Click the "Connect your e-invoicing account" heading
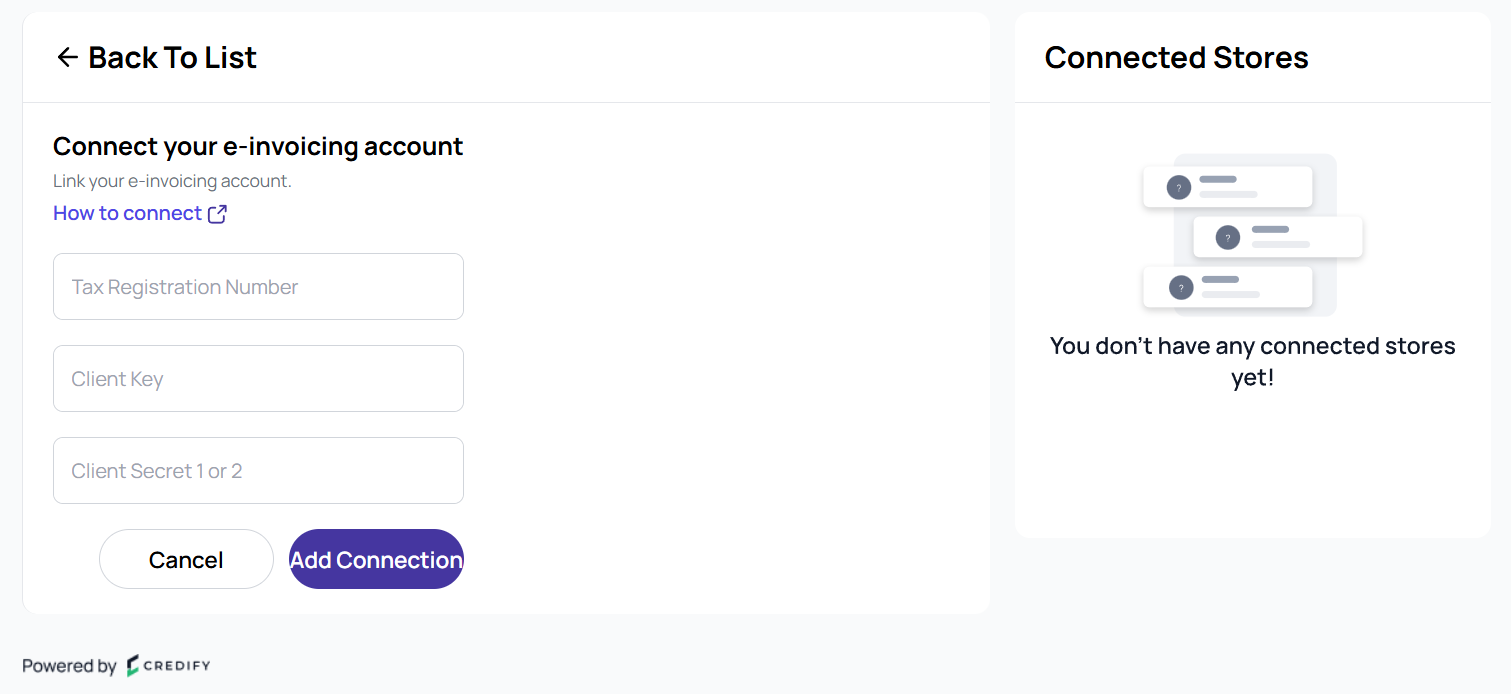The width and height of the screenshot is (1511, 694). point(258,147)
